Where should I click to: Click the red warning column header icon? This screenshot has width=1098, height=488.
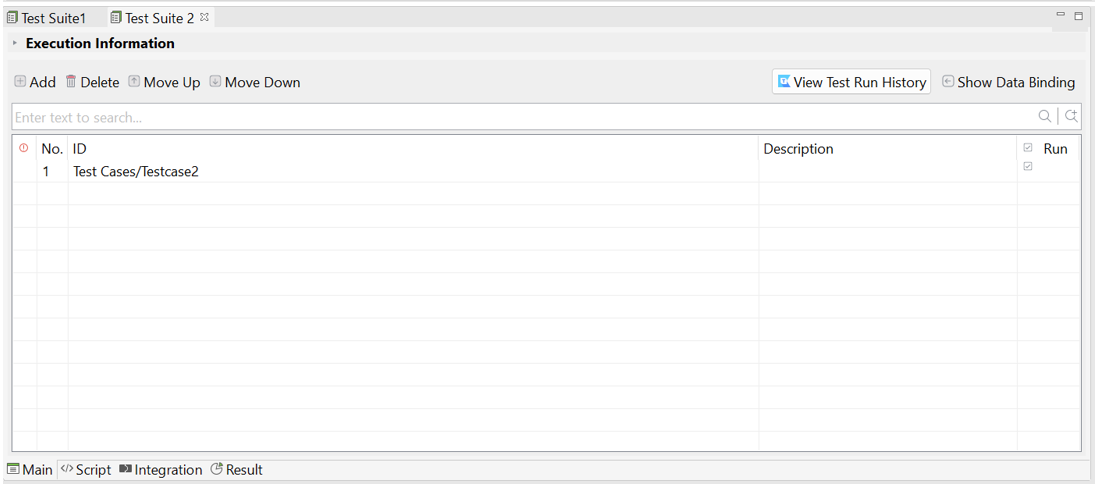click(x=24, y=148)
